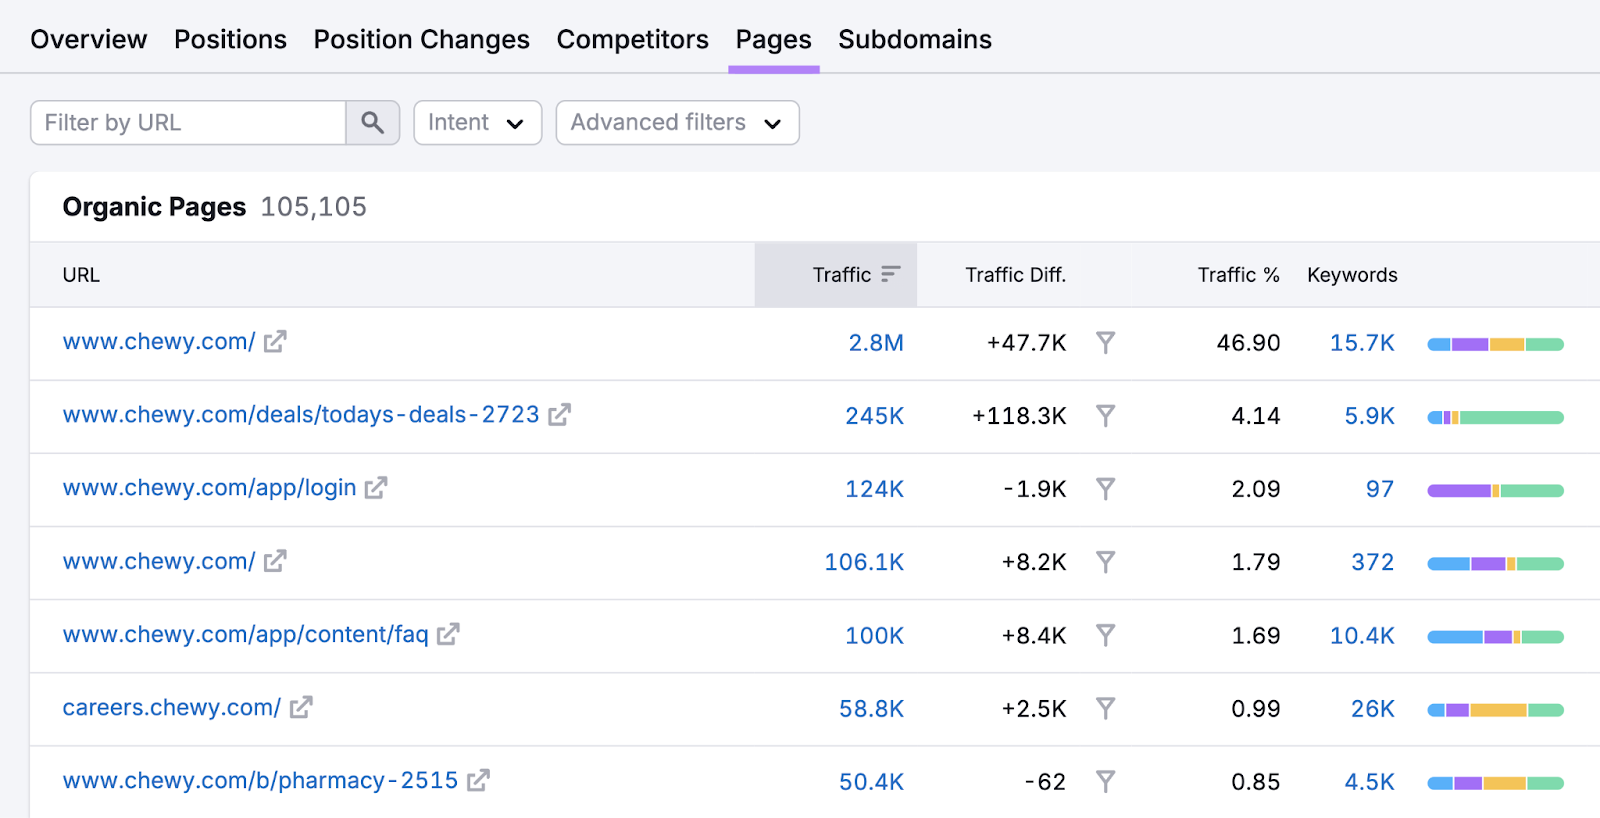This screenshot has width=1600, height=818.
Task: Click the 124K traffic value
Action: click(x=874, y=489)
